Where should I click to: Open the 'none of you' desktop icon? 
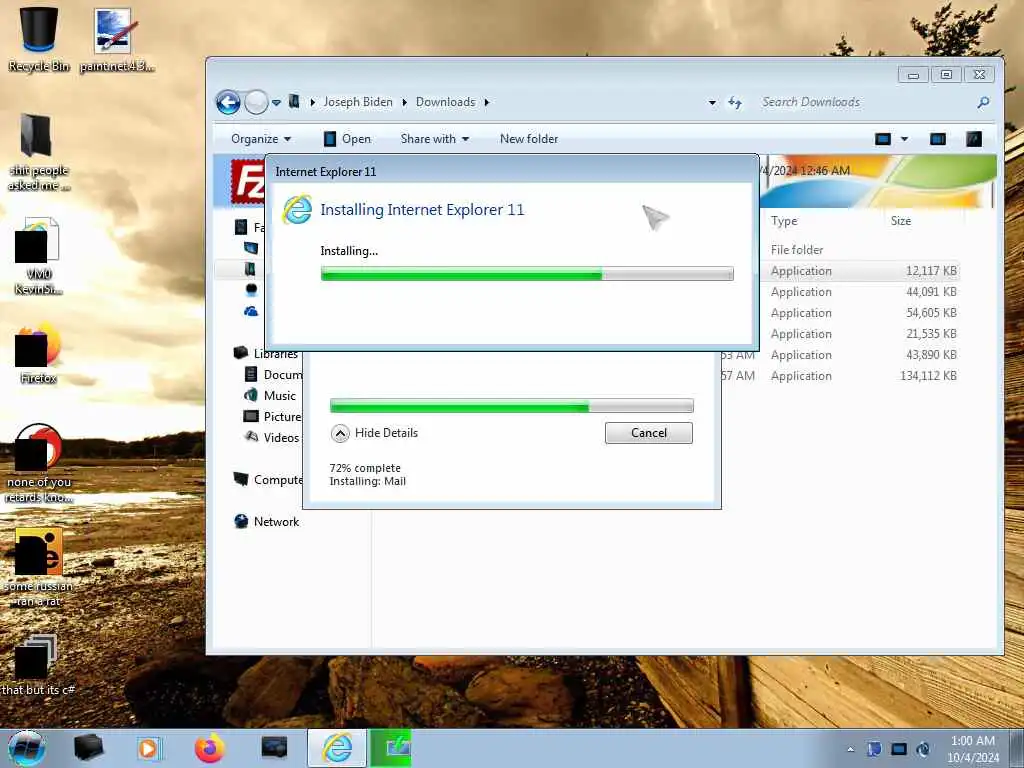(38, 464)
